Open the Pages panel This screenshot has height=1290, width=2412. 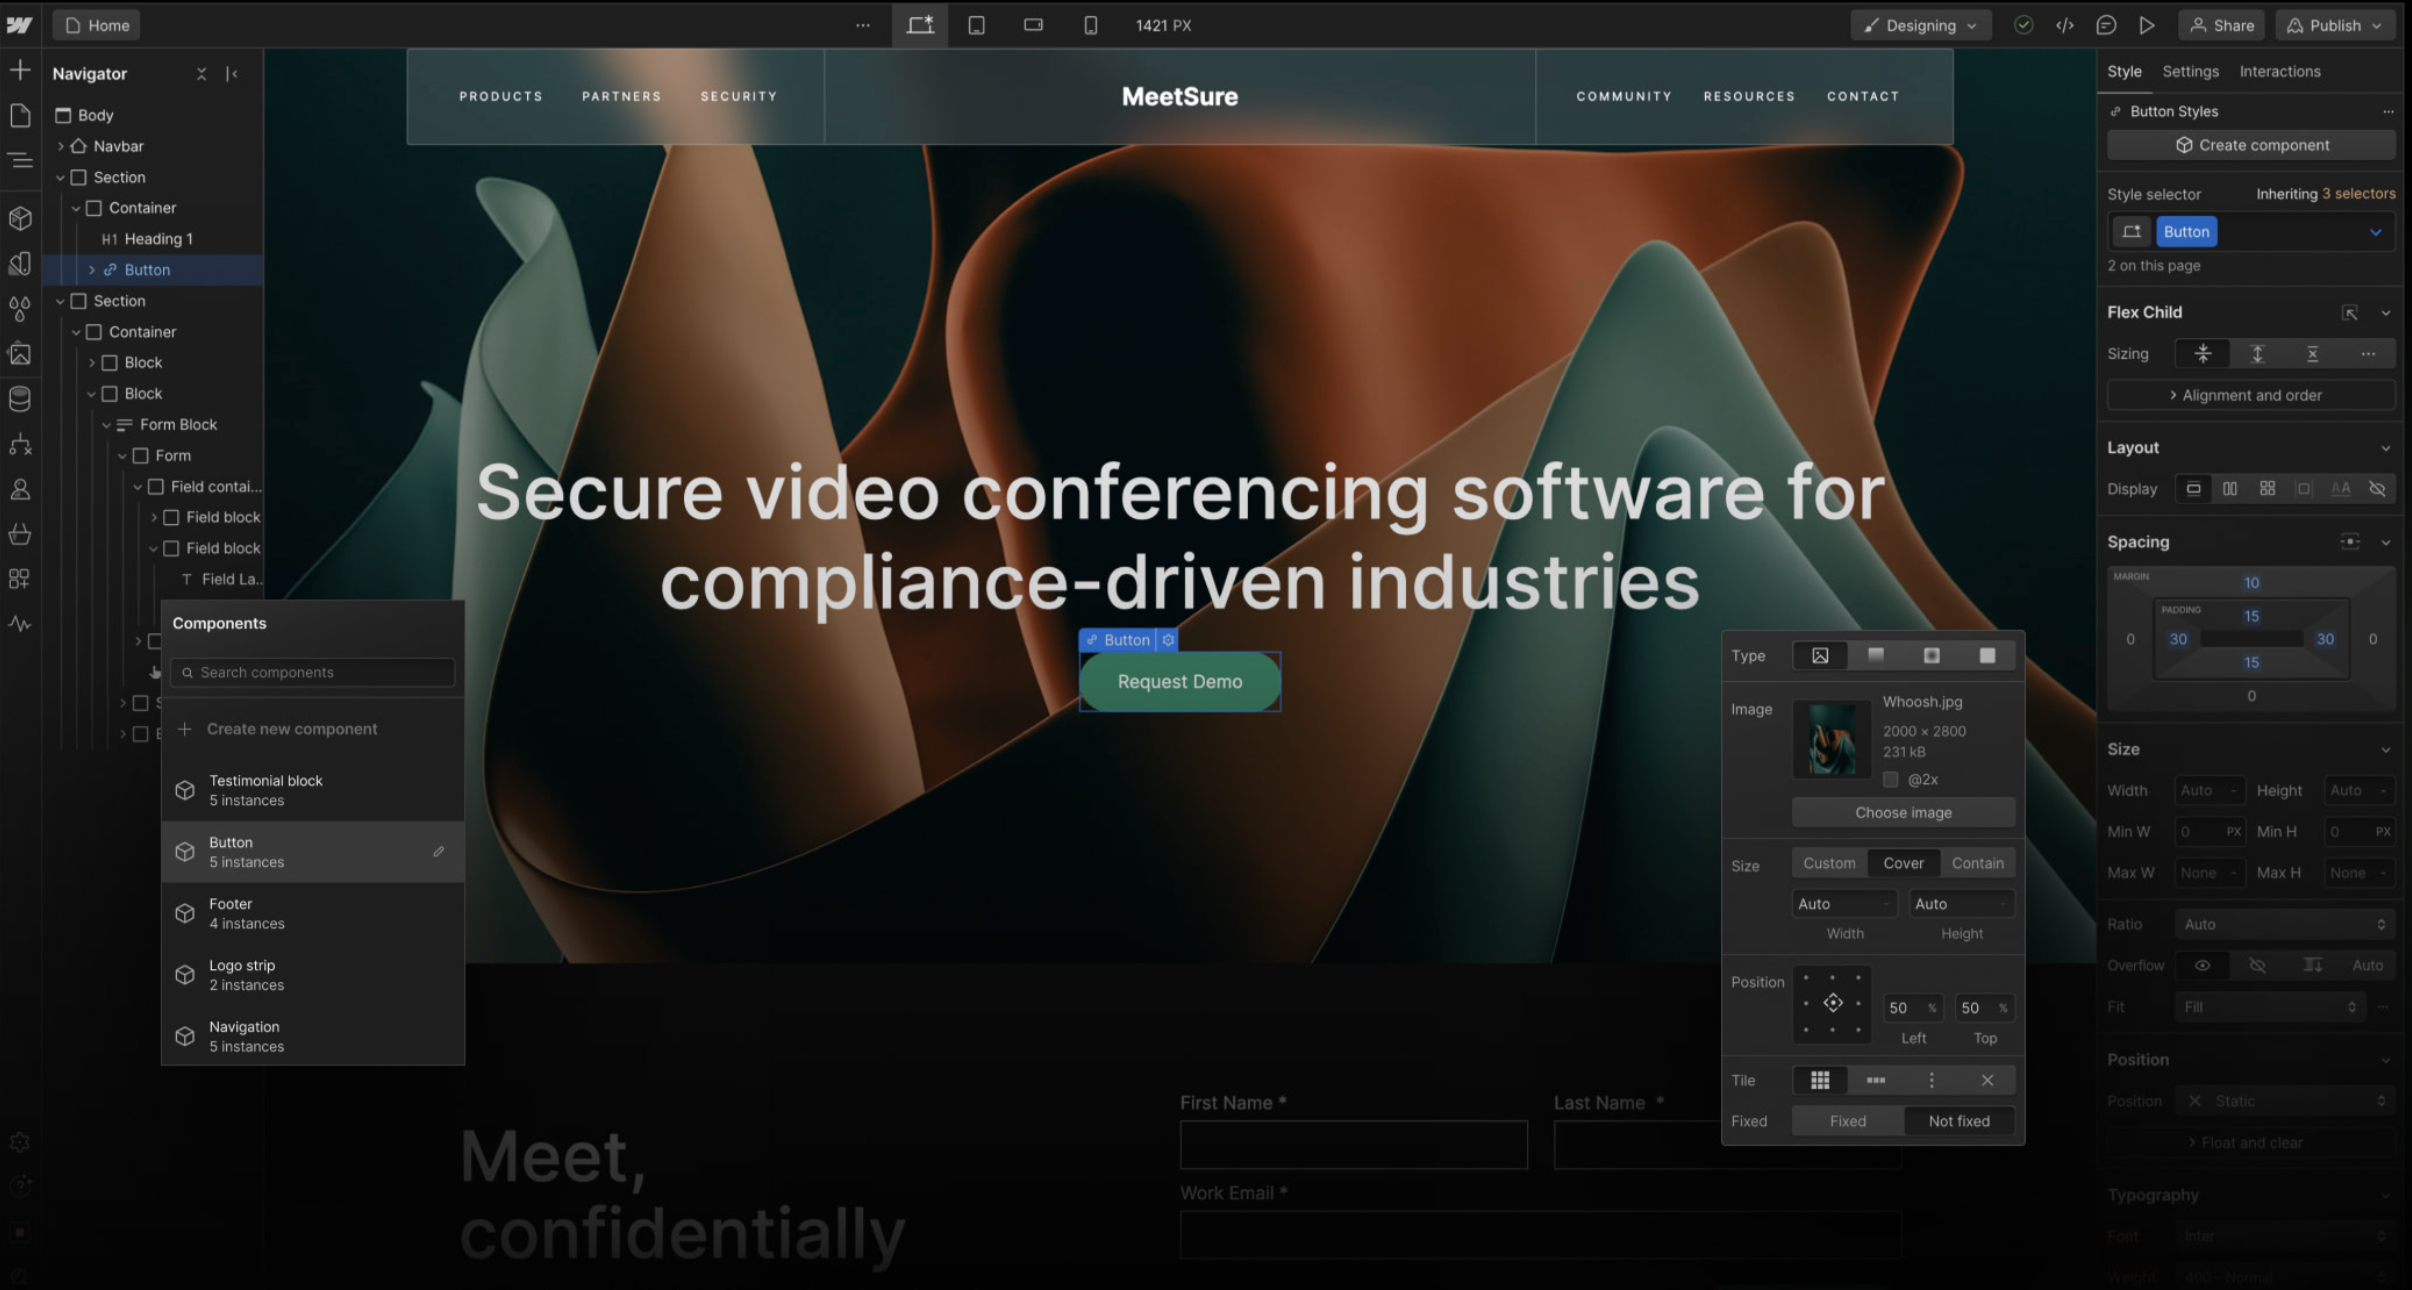coord(20,115)
